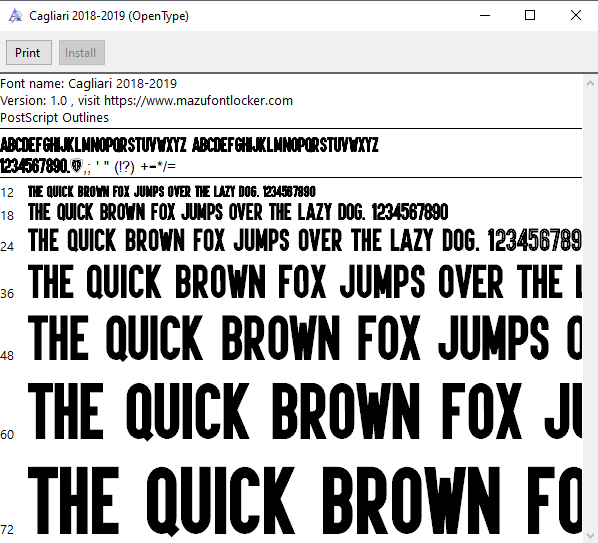Click the 12 point sample size label

(x=7, y=193)
